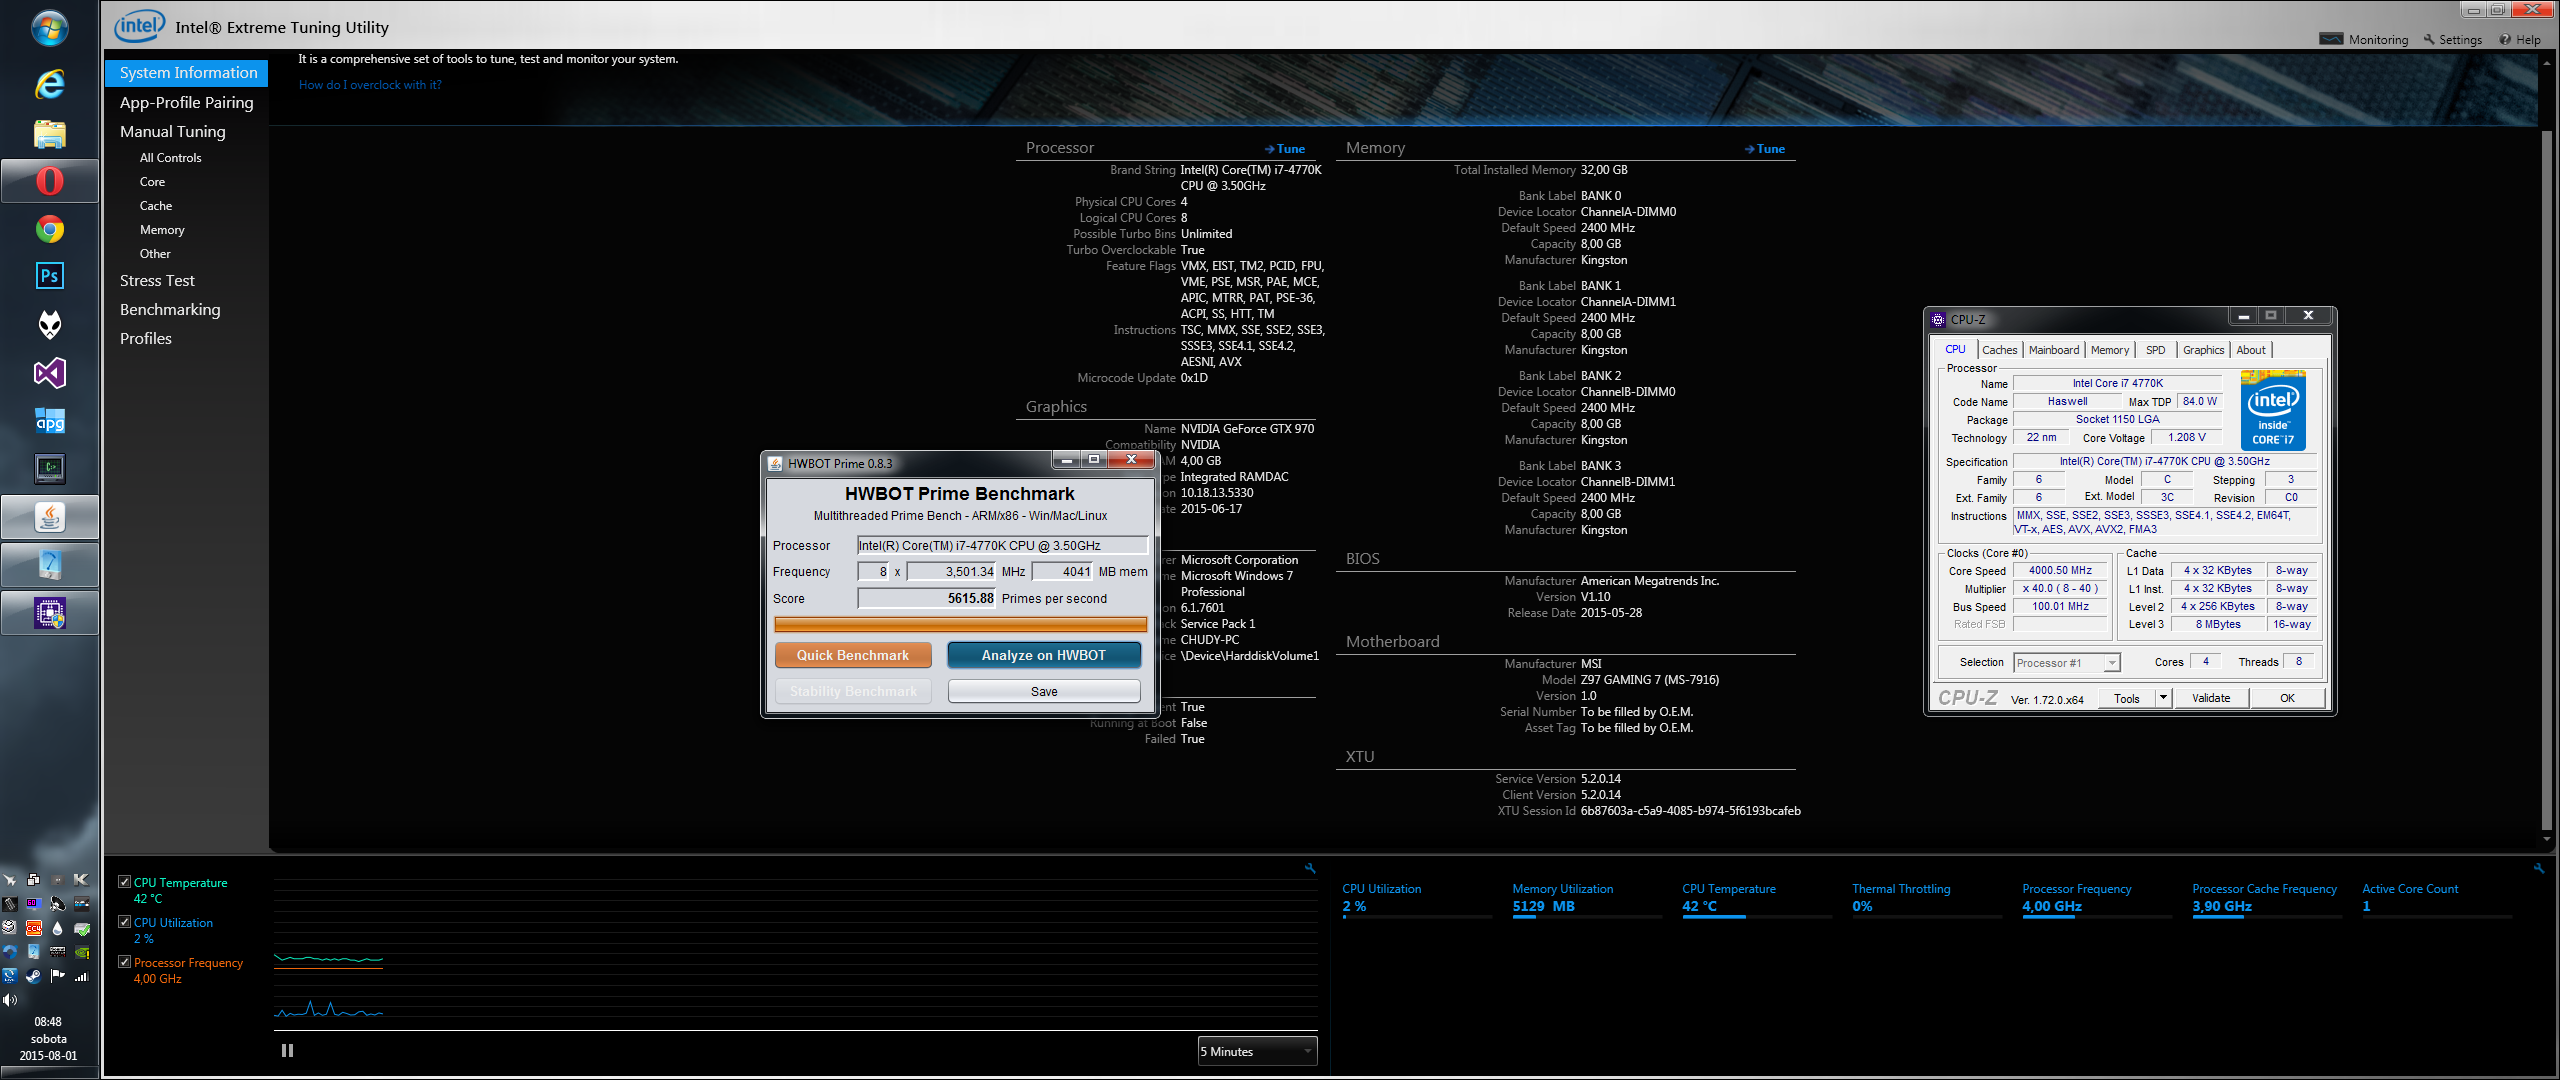
Task: Click OK button in CPU-Z
Action: coord(2287,699)
